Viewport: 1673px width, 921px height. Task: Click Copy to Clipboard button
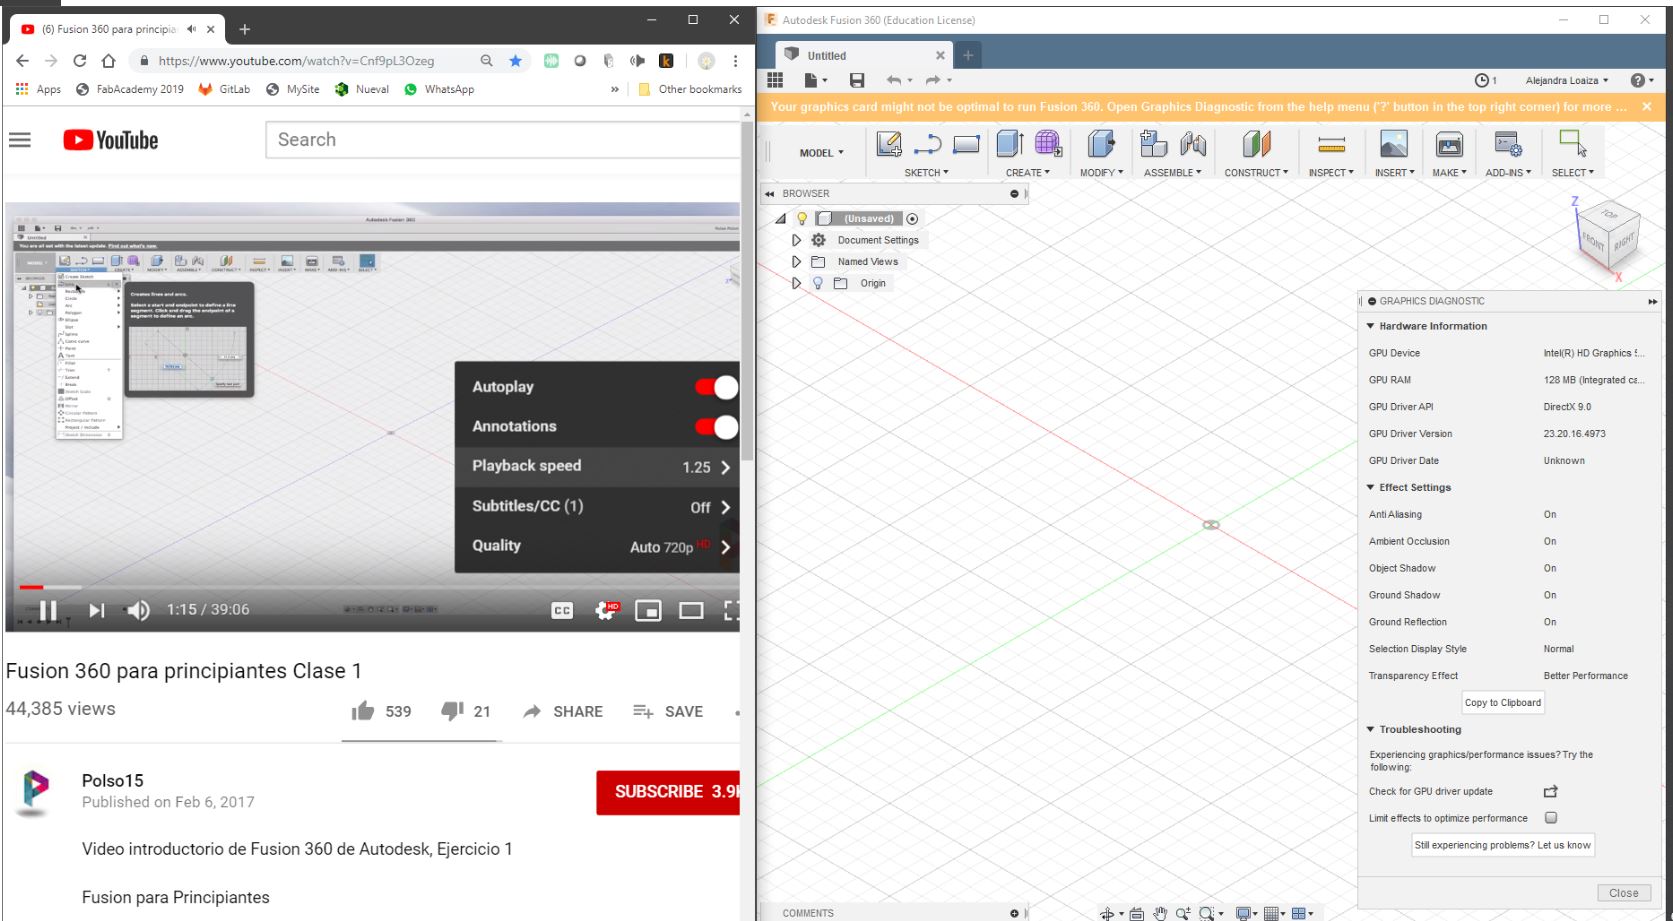coord(1503,703)
